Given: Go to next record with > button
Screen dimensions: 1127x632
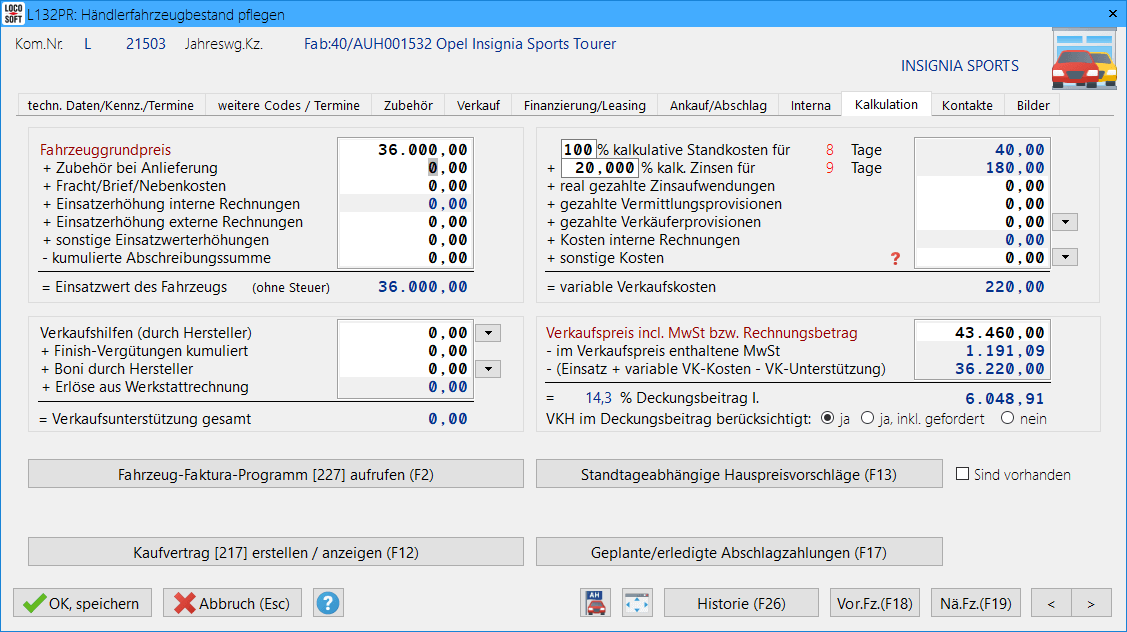Looking at the screenshot, I should pos(1090,603).
